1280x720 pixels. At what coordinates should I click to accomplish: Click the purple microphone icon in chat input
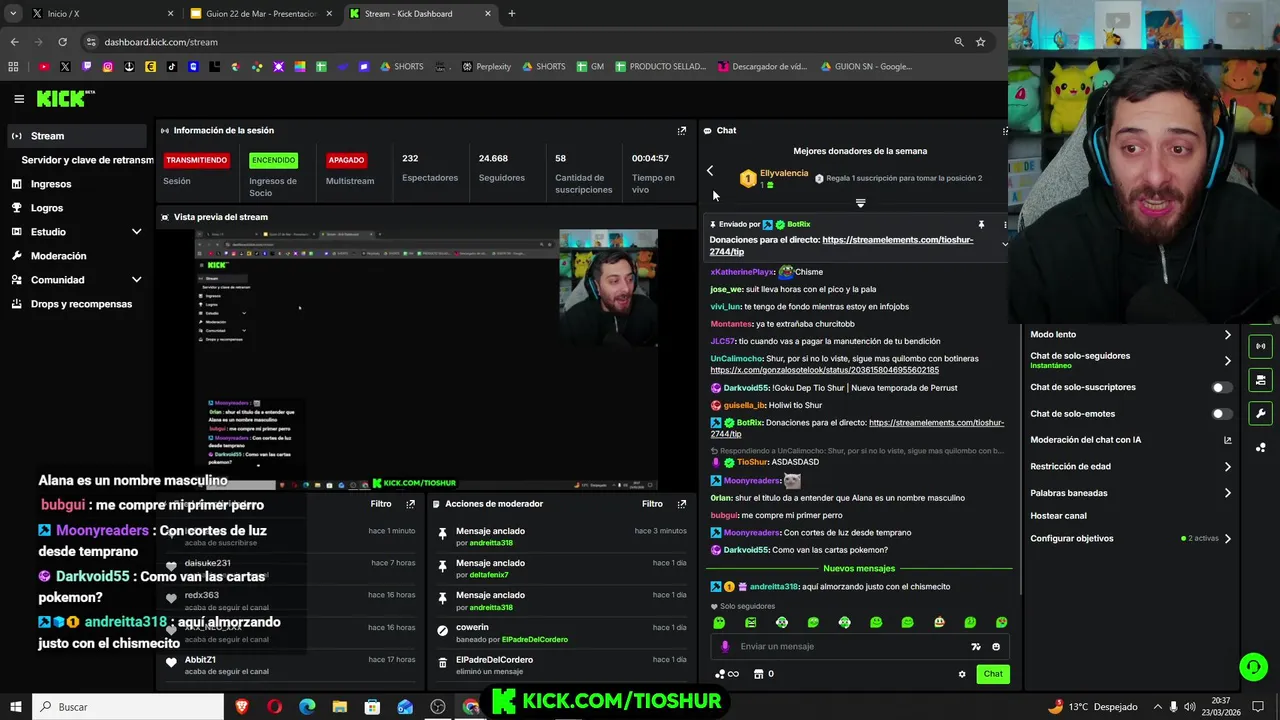[x=725, y=647]
